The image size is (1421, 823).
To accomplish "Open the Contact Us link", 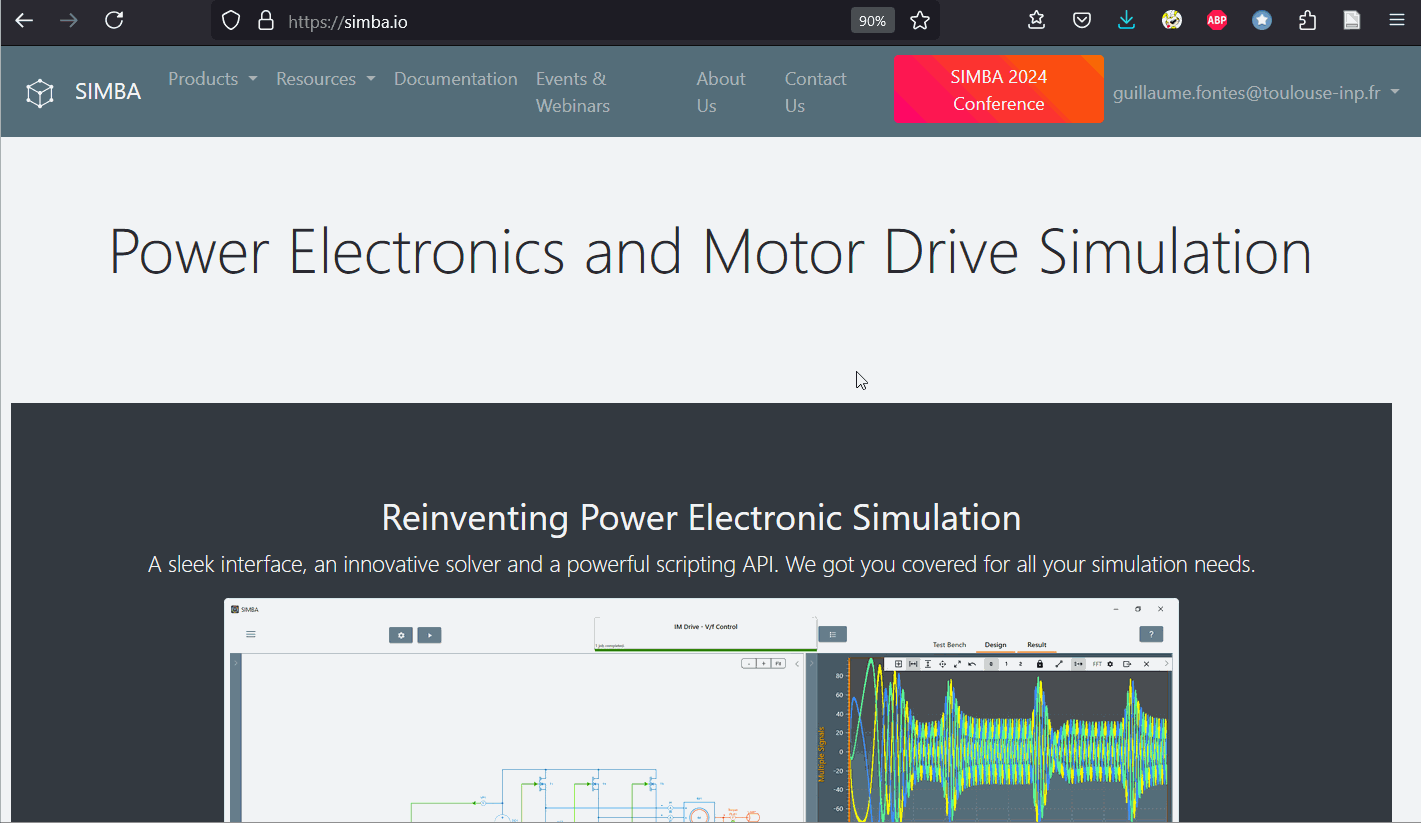I will click(814, 92).
